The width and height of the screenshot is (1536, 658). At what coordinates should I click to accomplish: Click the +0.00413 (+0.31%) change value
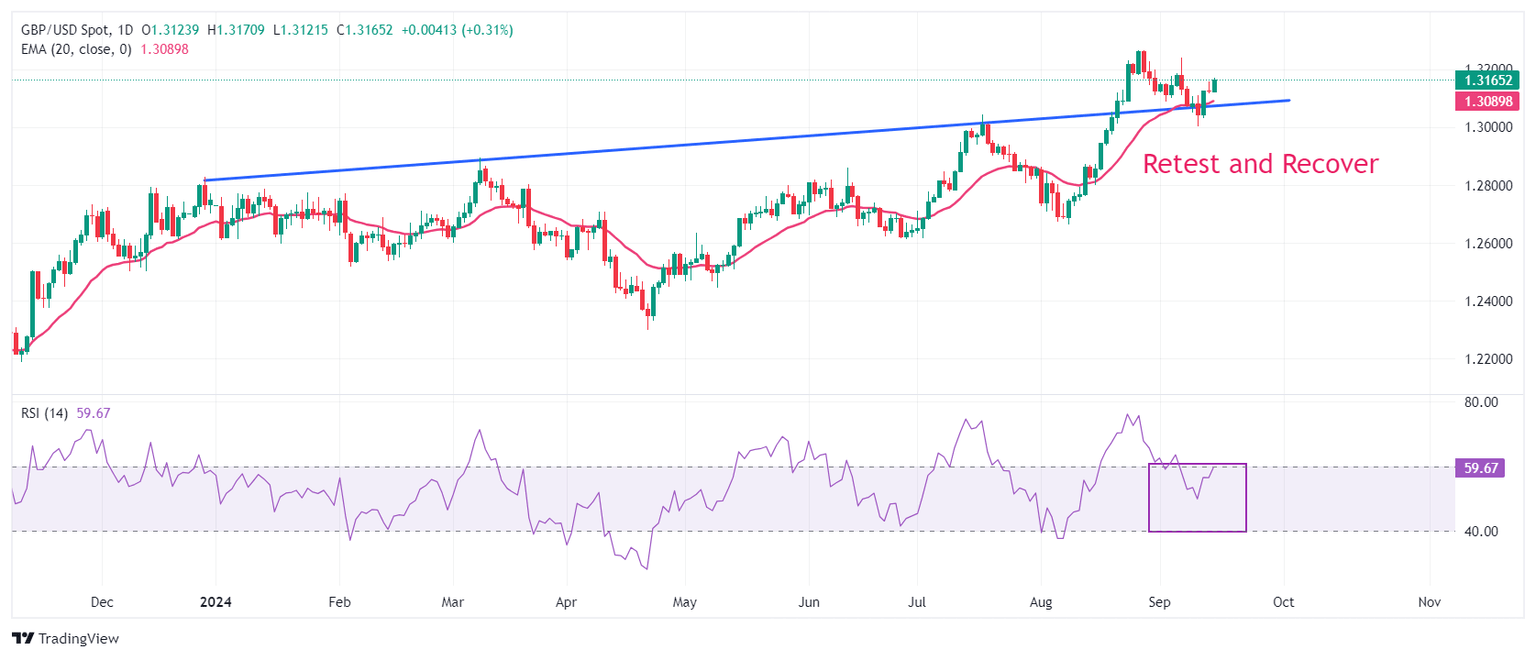(460, 30)
